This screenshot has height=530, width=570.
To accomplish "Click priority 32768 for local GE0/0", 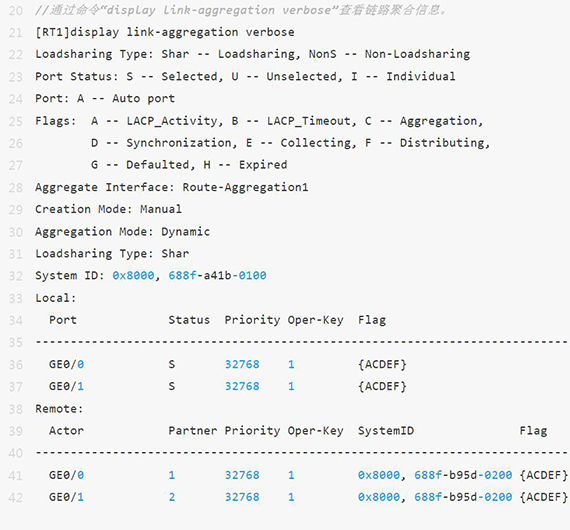I will (x=242, y=364).
